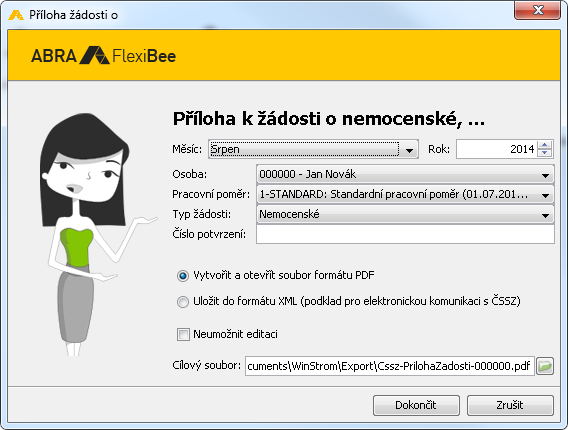Expand the Typ žádosti dropdown showing Nemocenské

point(405,214)
